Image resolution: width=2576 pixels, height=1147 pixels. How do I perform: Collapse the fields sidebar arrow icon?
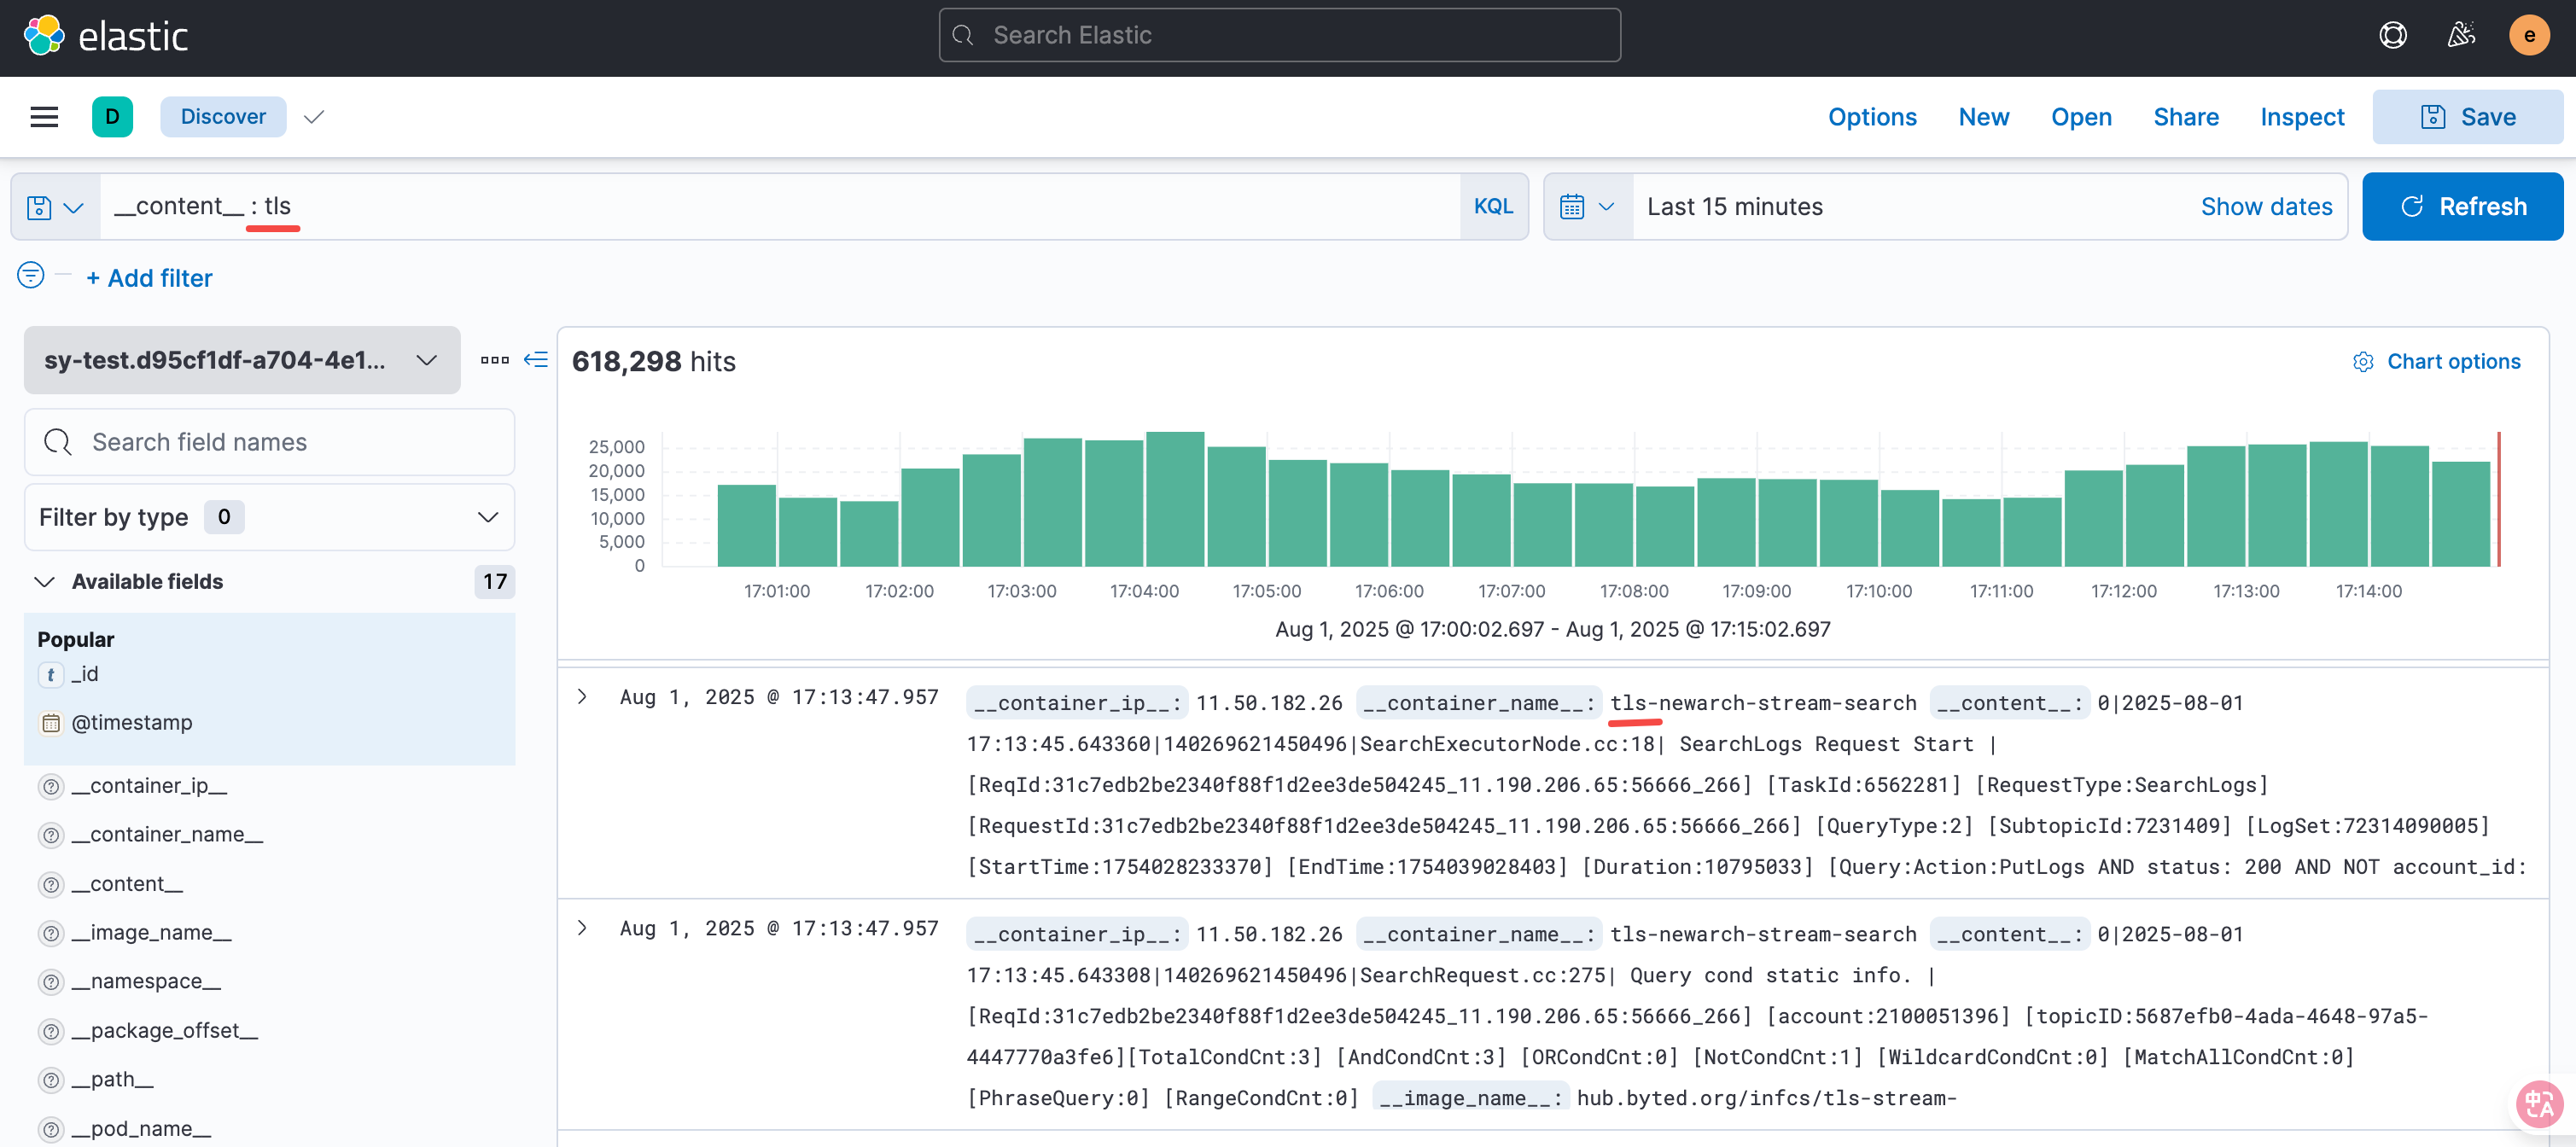[x=536, y=360]
